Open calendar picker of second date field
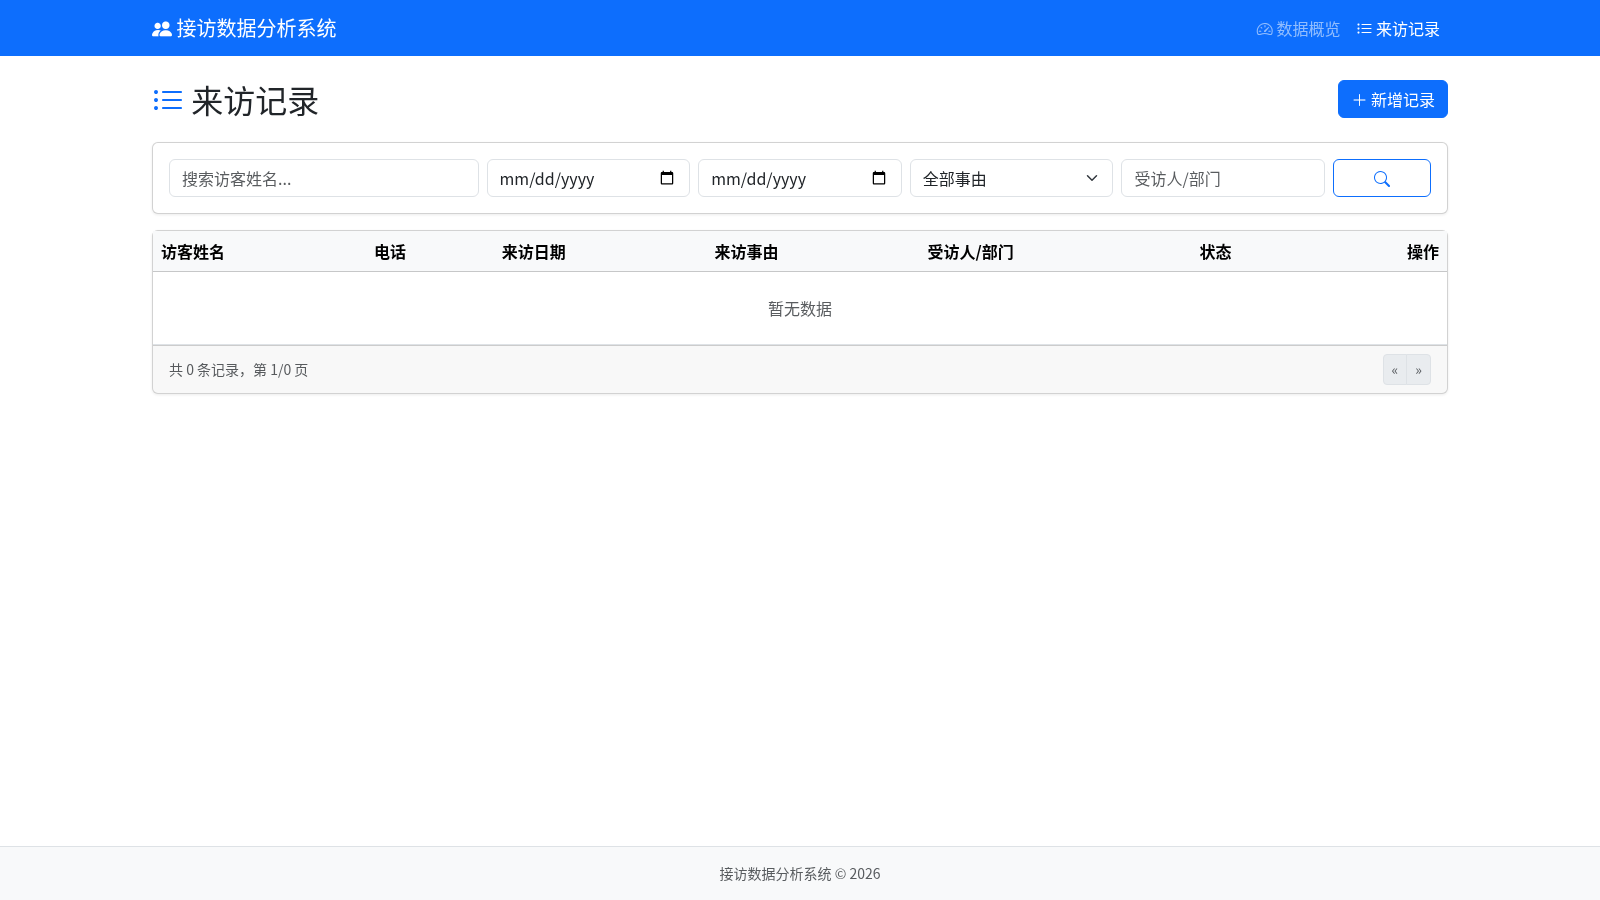 (x=879, y=178)
